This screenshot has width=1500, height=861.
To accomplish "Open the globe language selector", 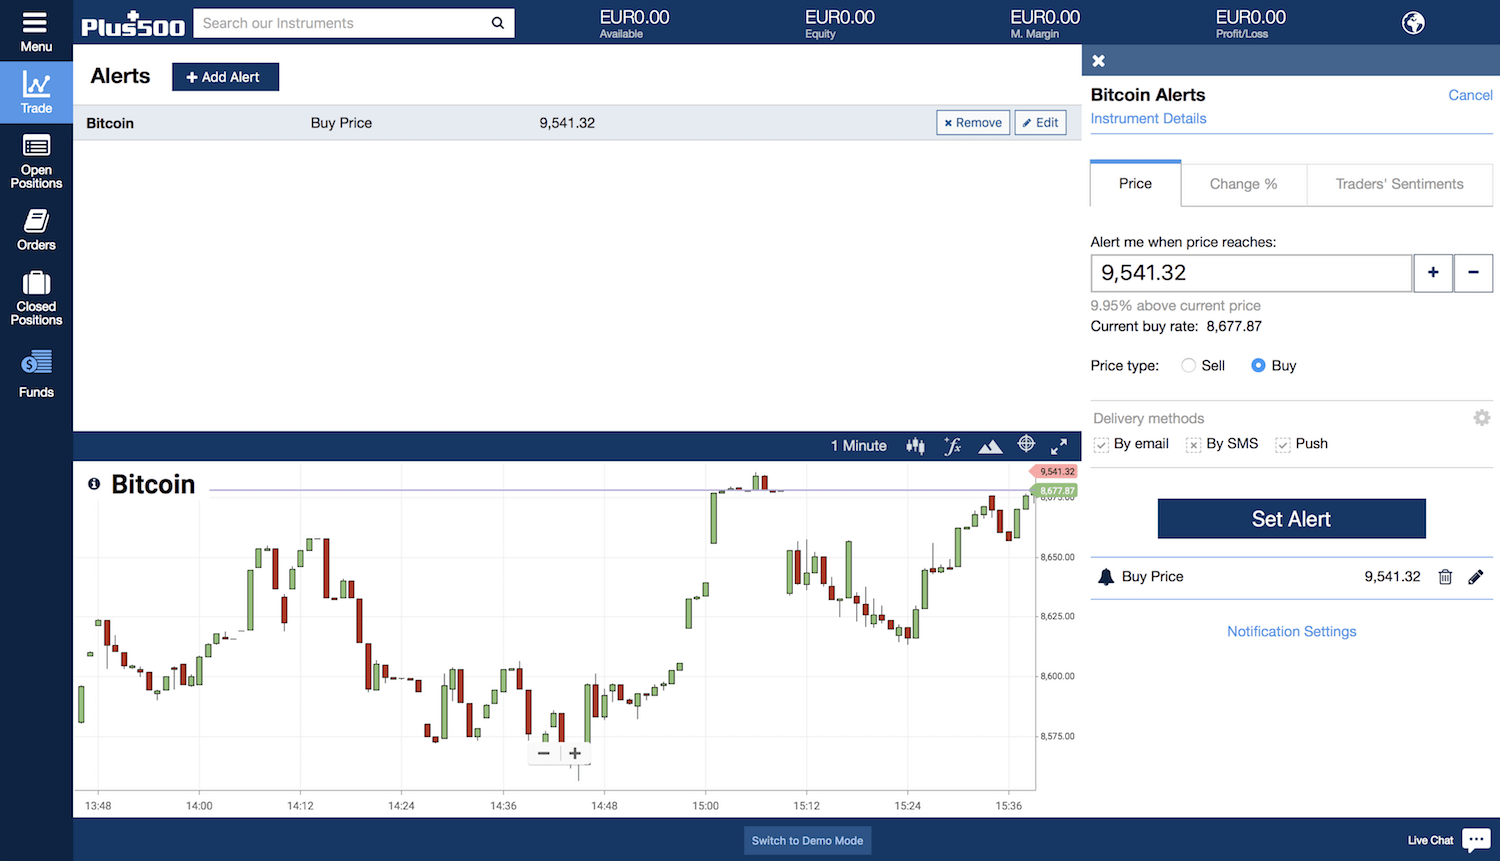I will 1413,23.
